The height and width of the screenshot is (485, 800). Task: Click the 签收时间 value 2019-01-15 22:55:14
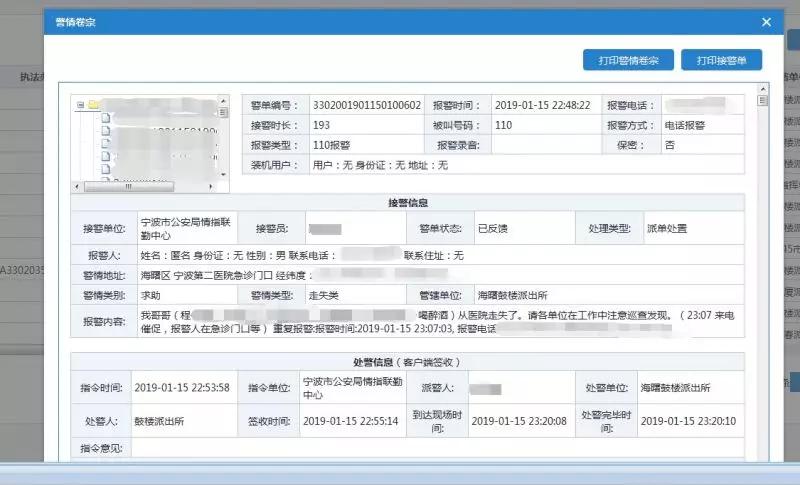click(351, 421)
